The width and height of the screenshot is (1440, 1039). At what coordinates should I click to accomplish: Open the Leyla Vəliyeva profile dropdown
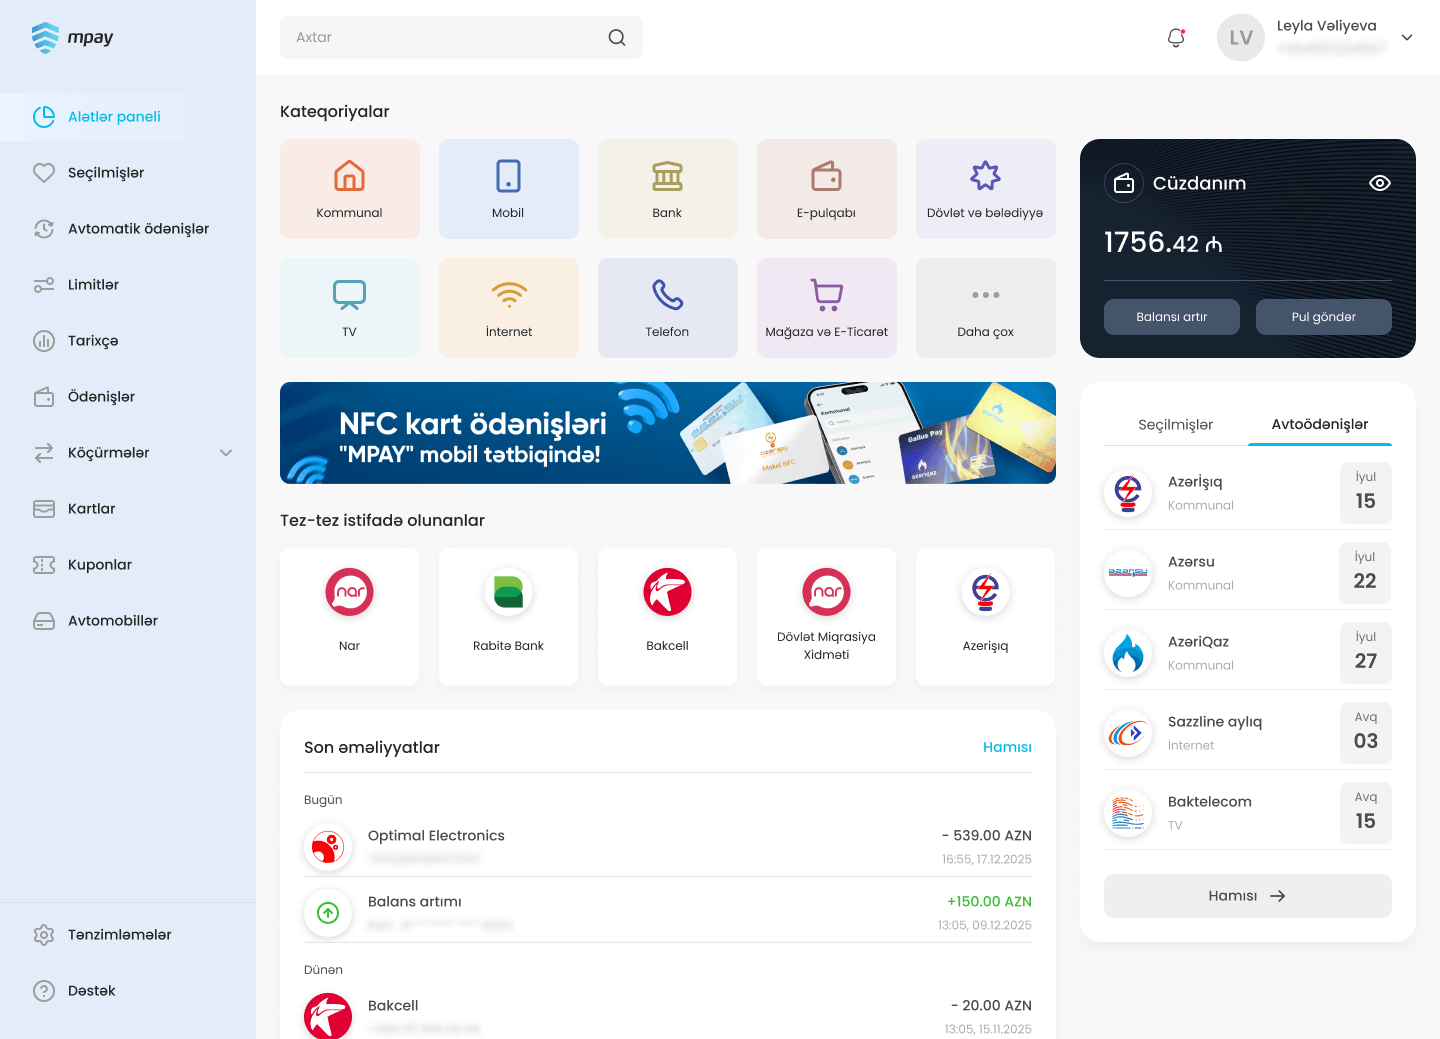coord(1406,38)
